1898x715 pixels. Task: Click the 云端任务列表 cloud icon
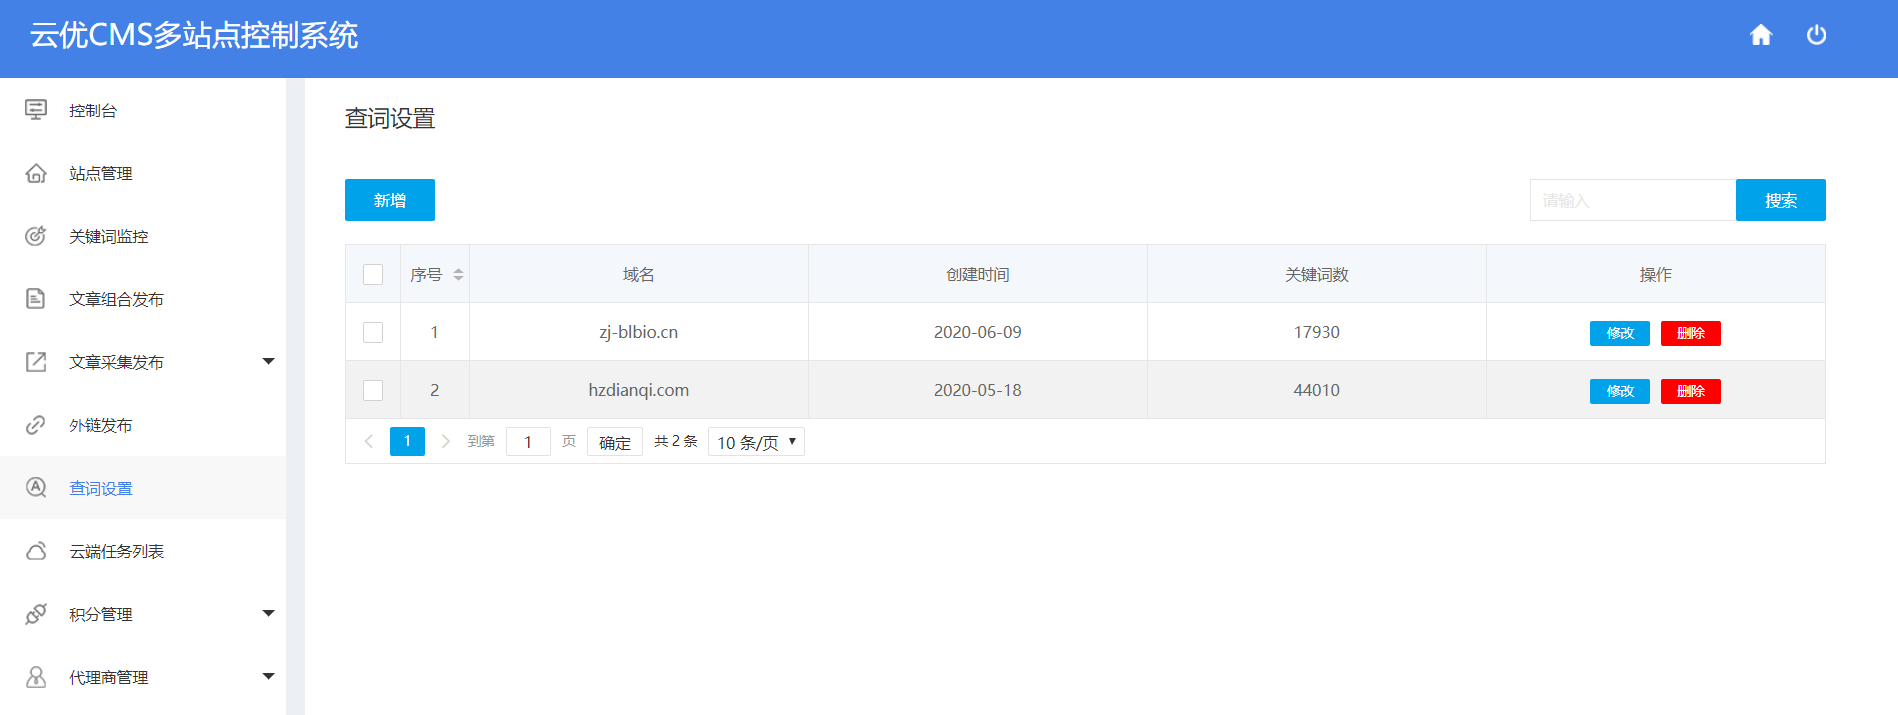point(36,551)
